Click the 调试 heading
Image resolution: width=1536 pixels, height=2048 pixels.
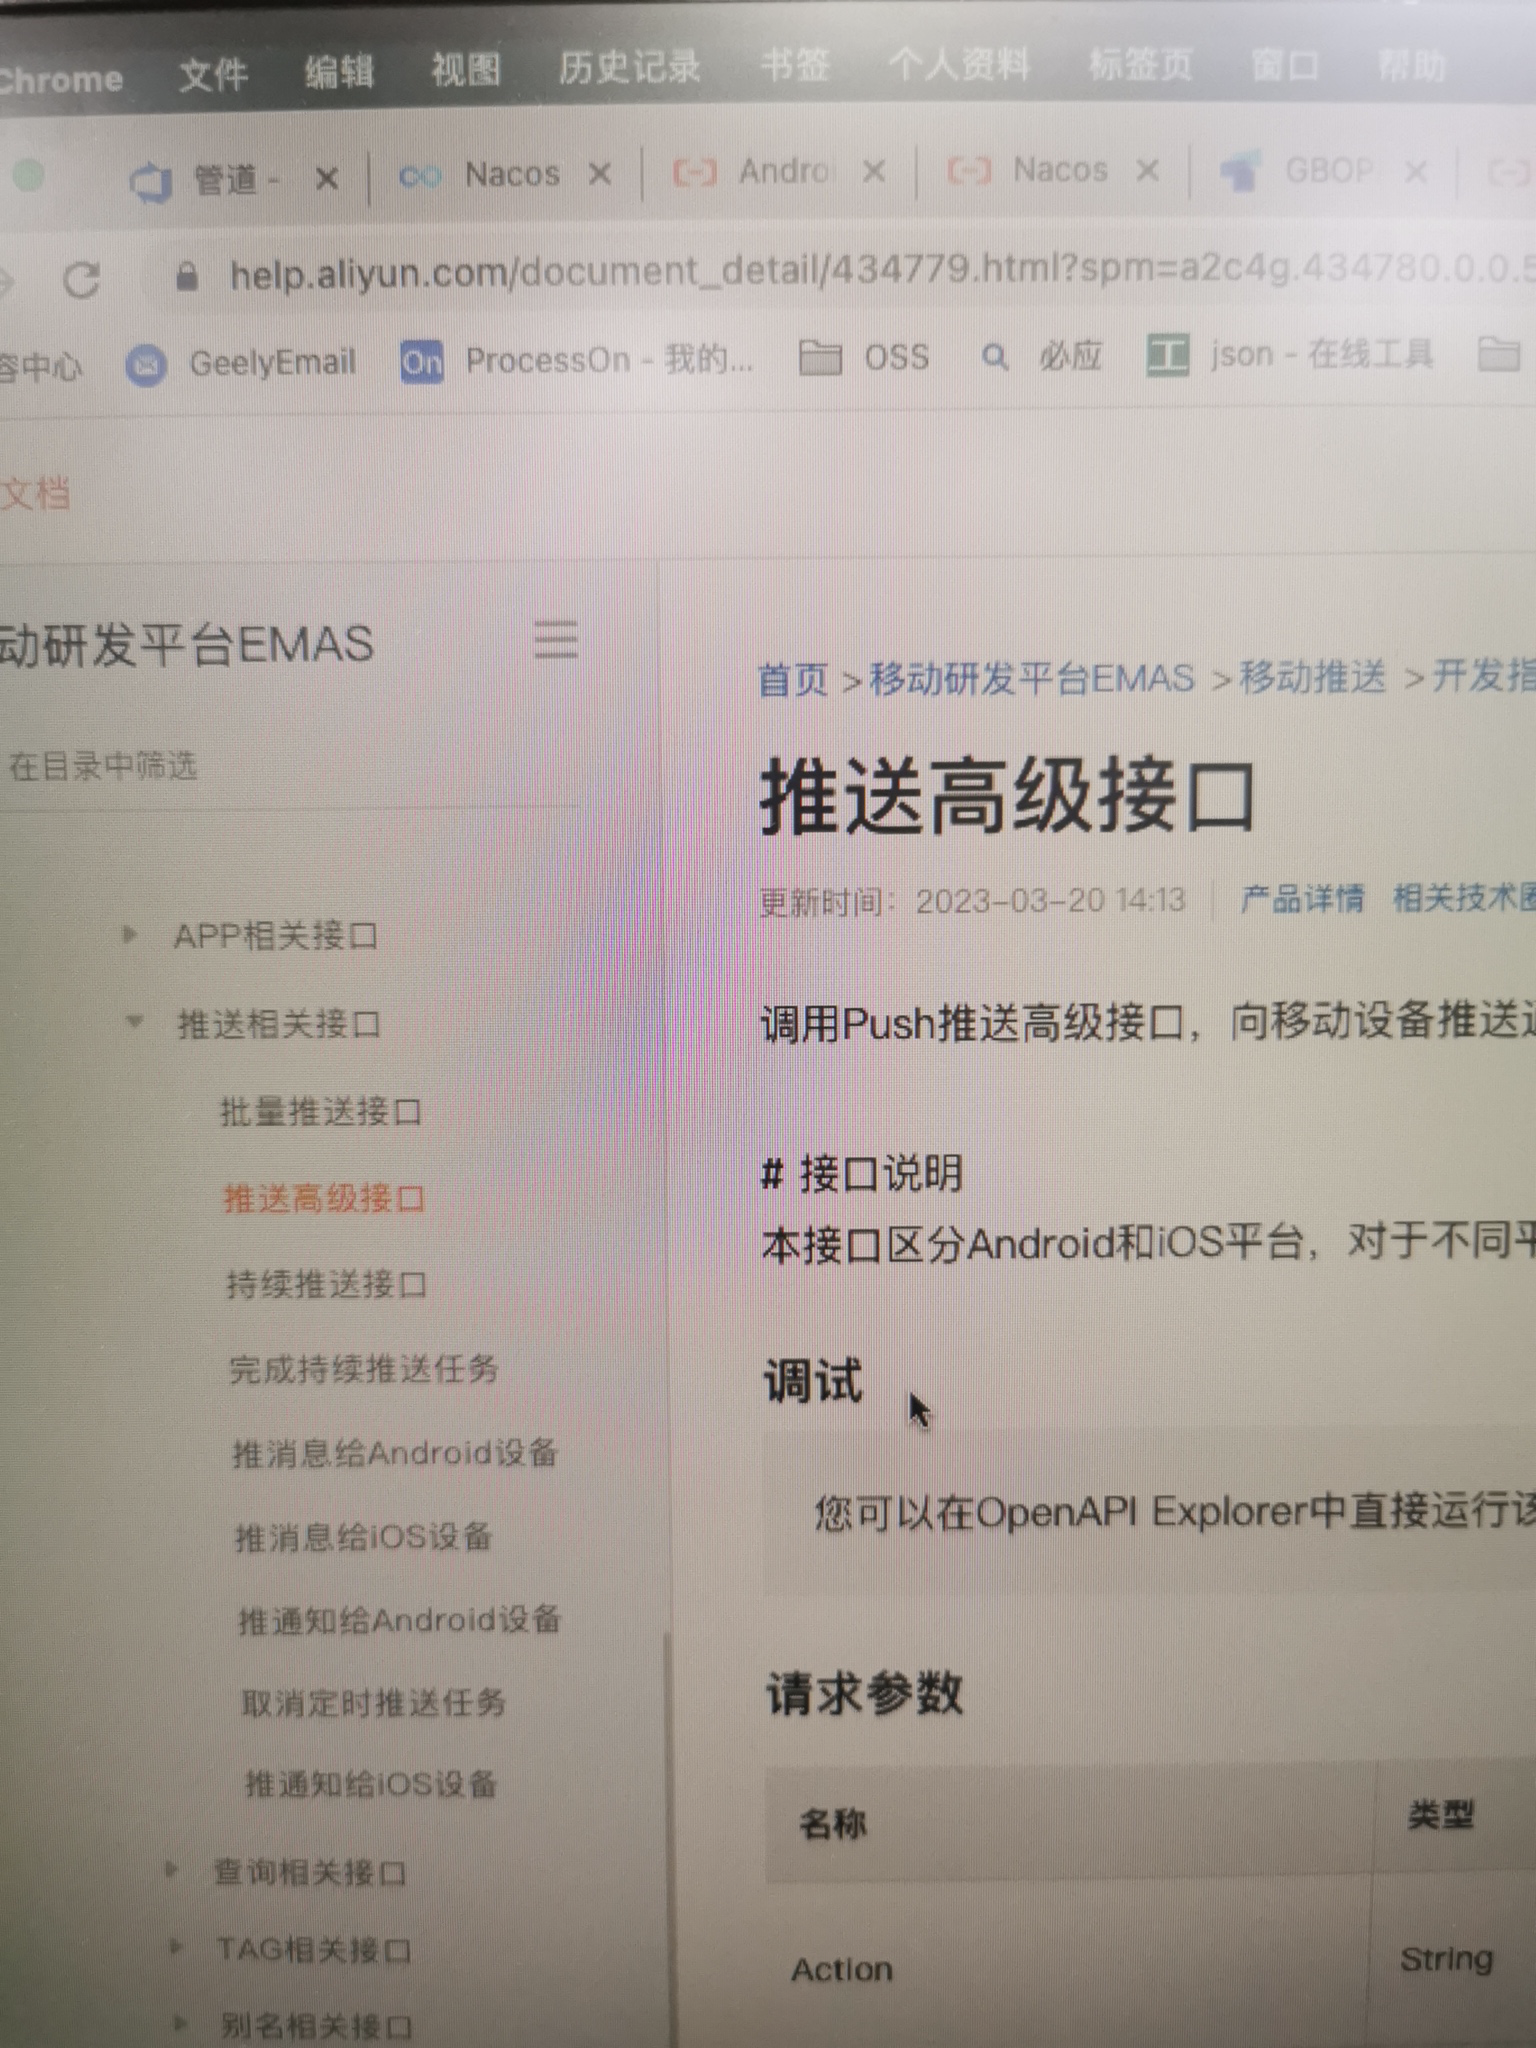point(813,1382)
